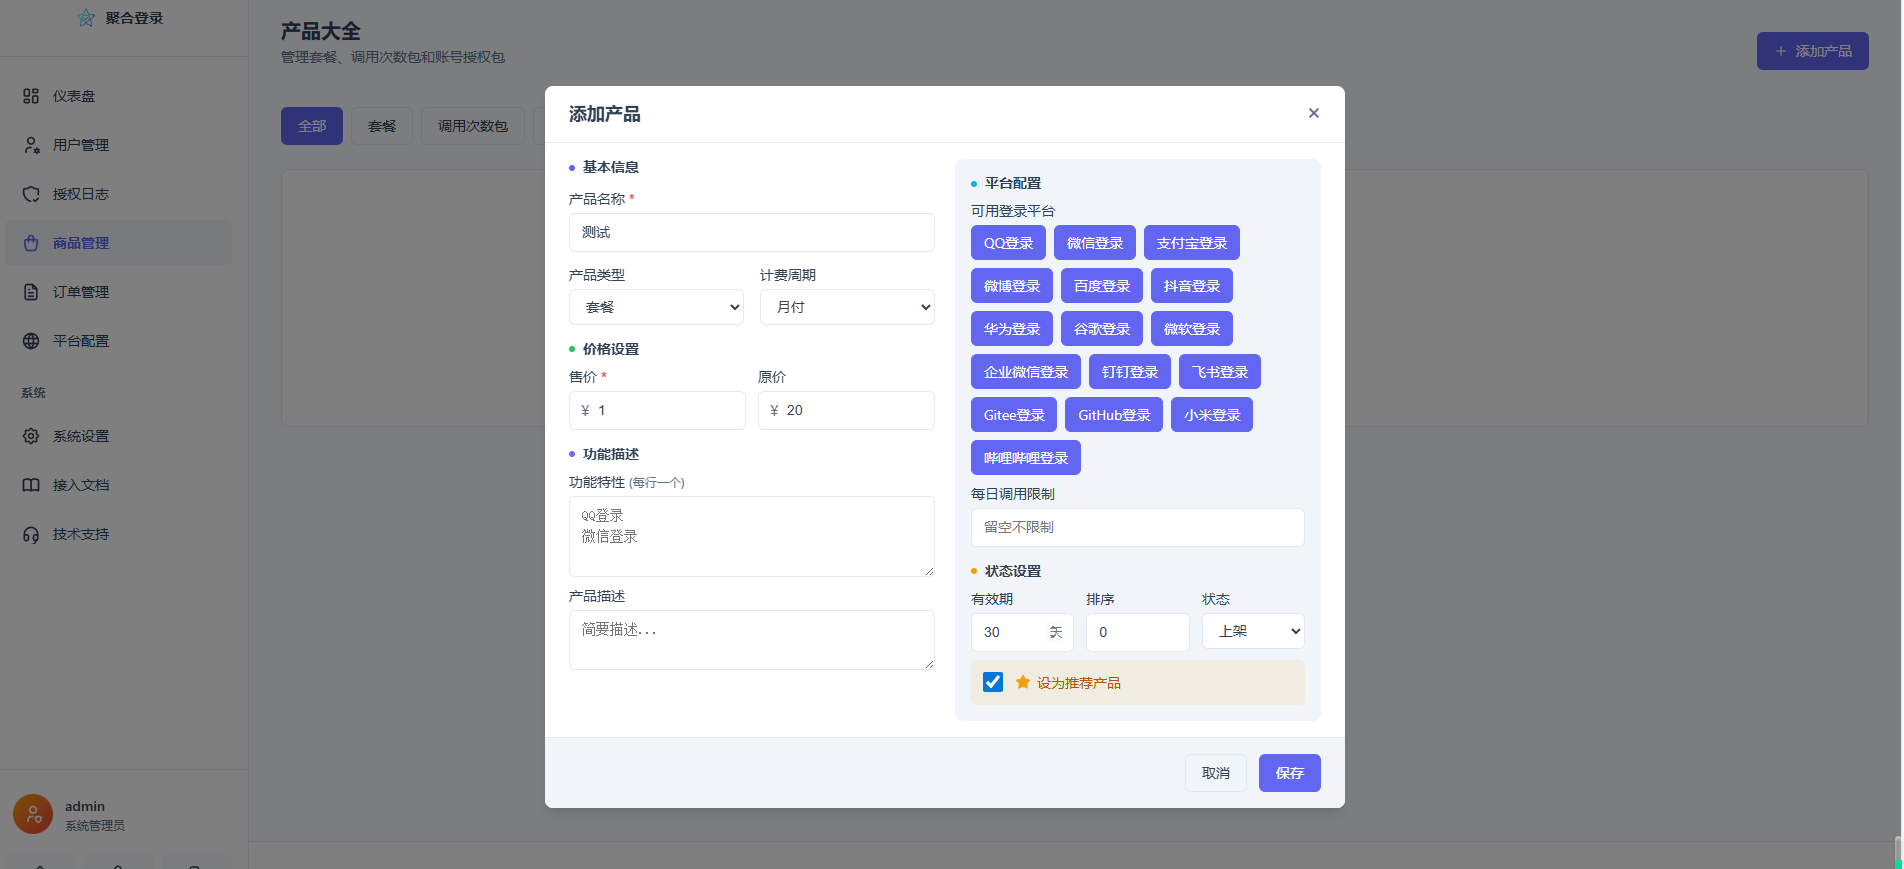This screenshot has height=869, width=1904.
Task: Click the 订单管理 document icon
Action: coord(31,292)
